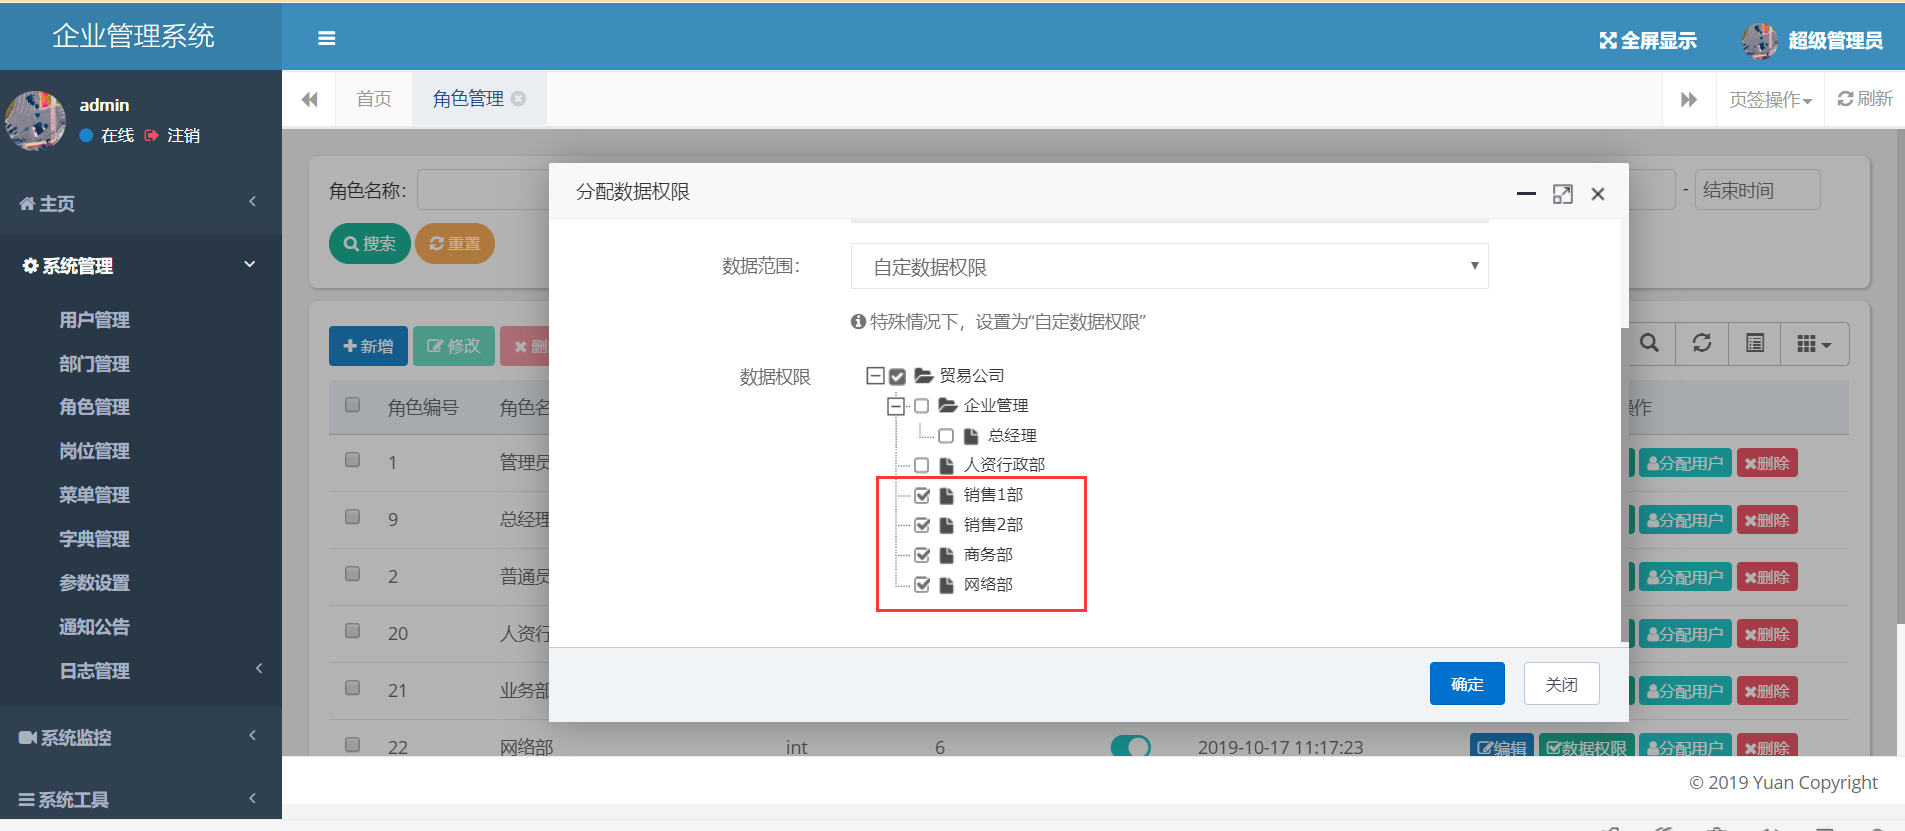Uncheck the 商务部 checkbox
This screenshot has width=1905, height=831.
pyautogui.click(x=922, y=555)
